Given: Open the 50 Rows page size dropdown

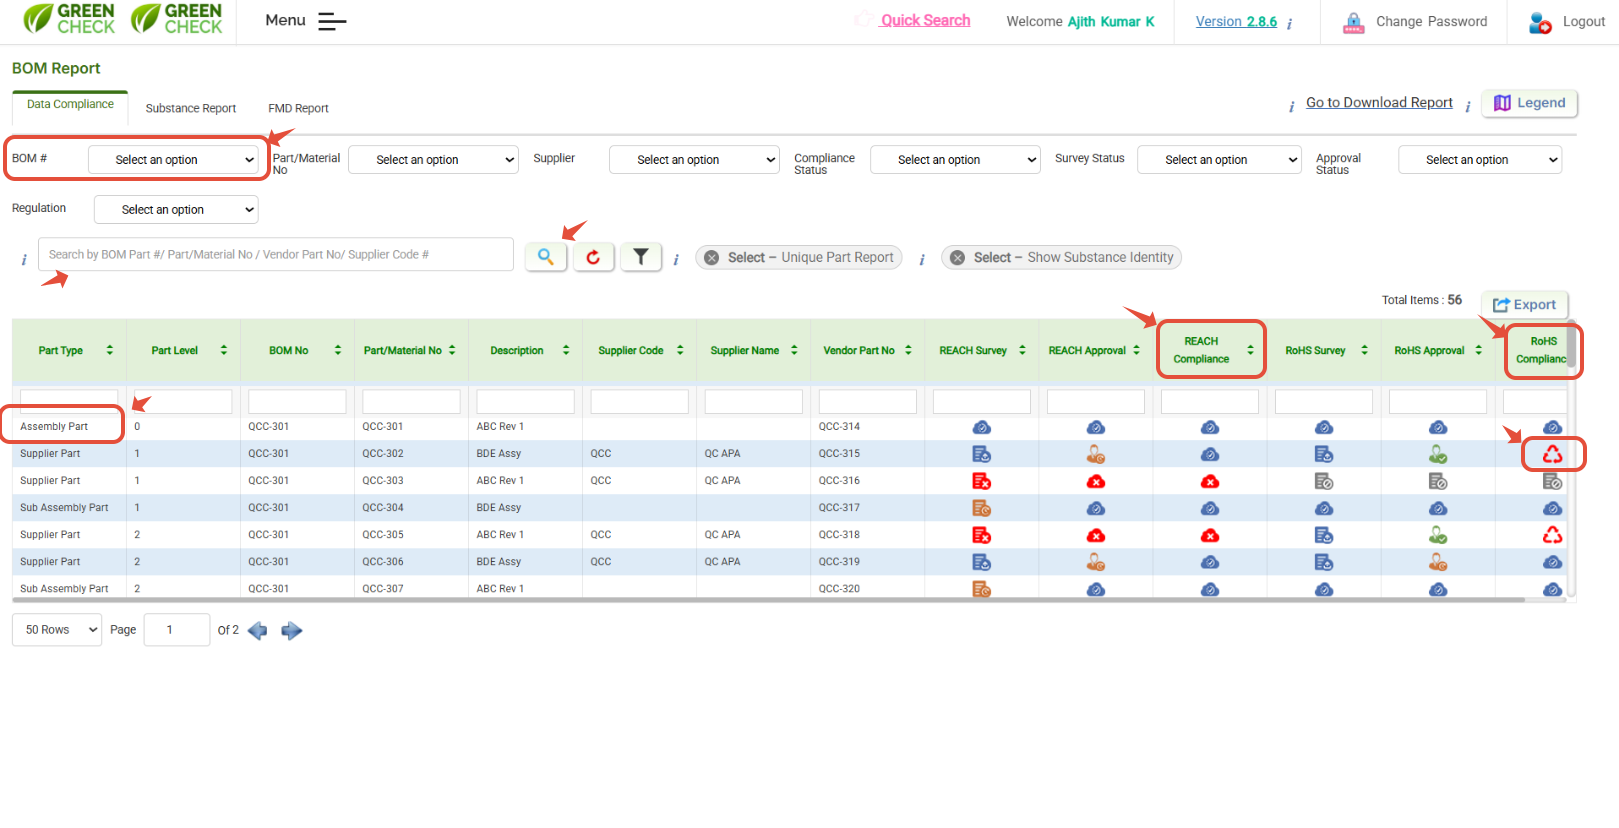Looking at the screenshot, I should click(57, 630).
